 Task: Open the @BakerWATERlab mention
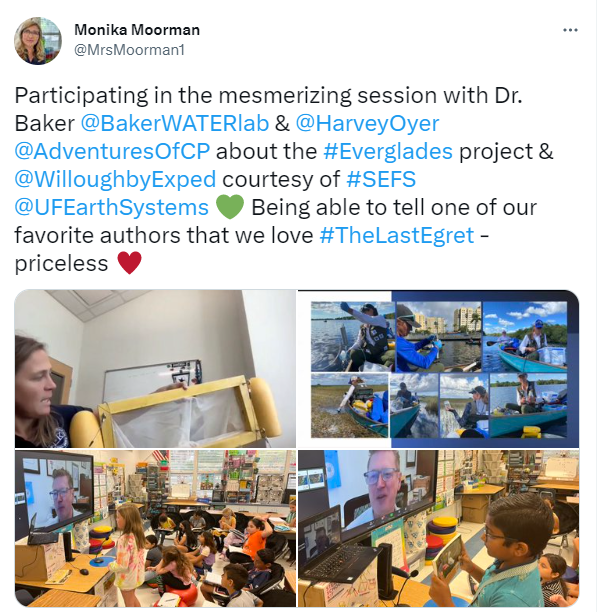click(175, 123)
